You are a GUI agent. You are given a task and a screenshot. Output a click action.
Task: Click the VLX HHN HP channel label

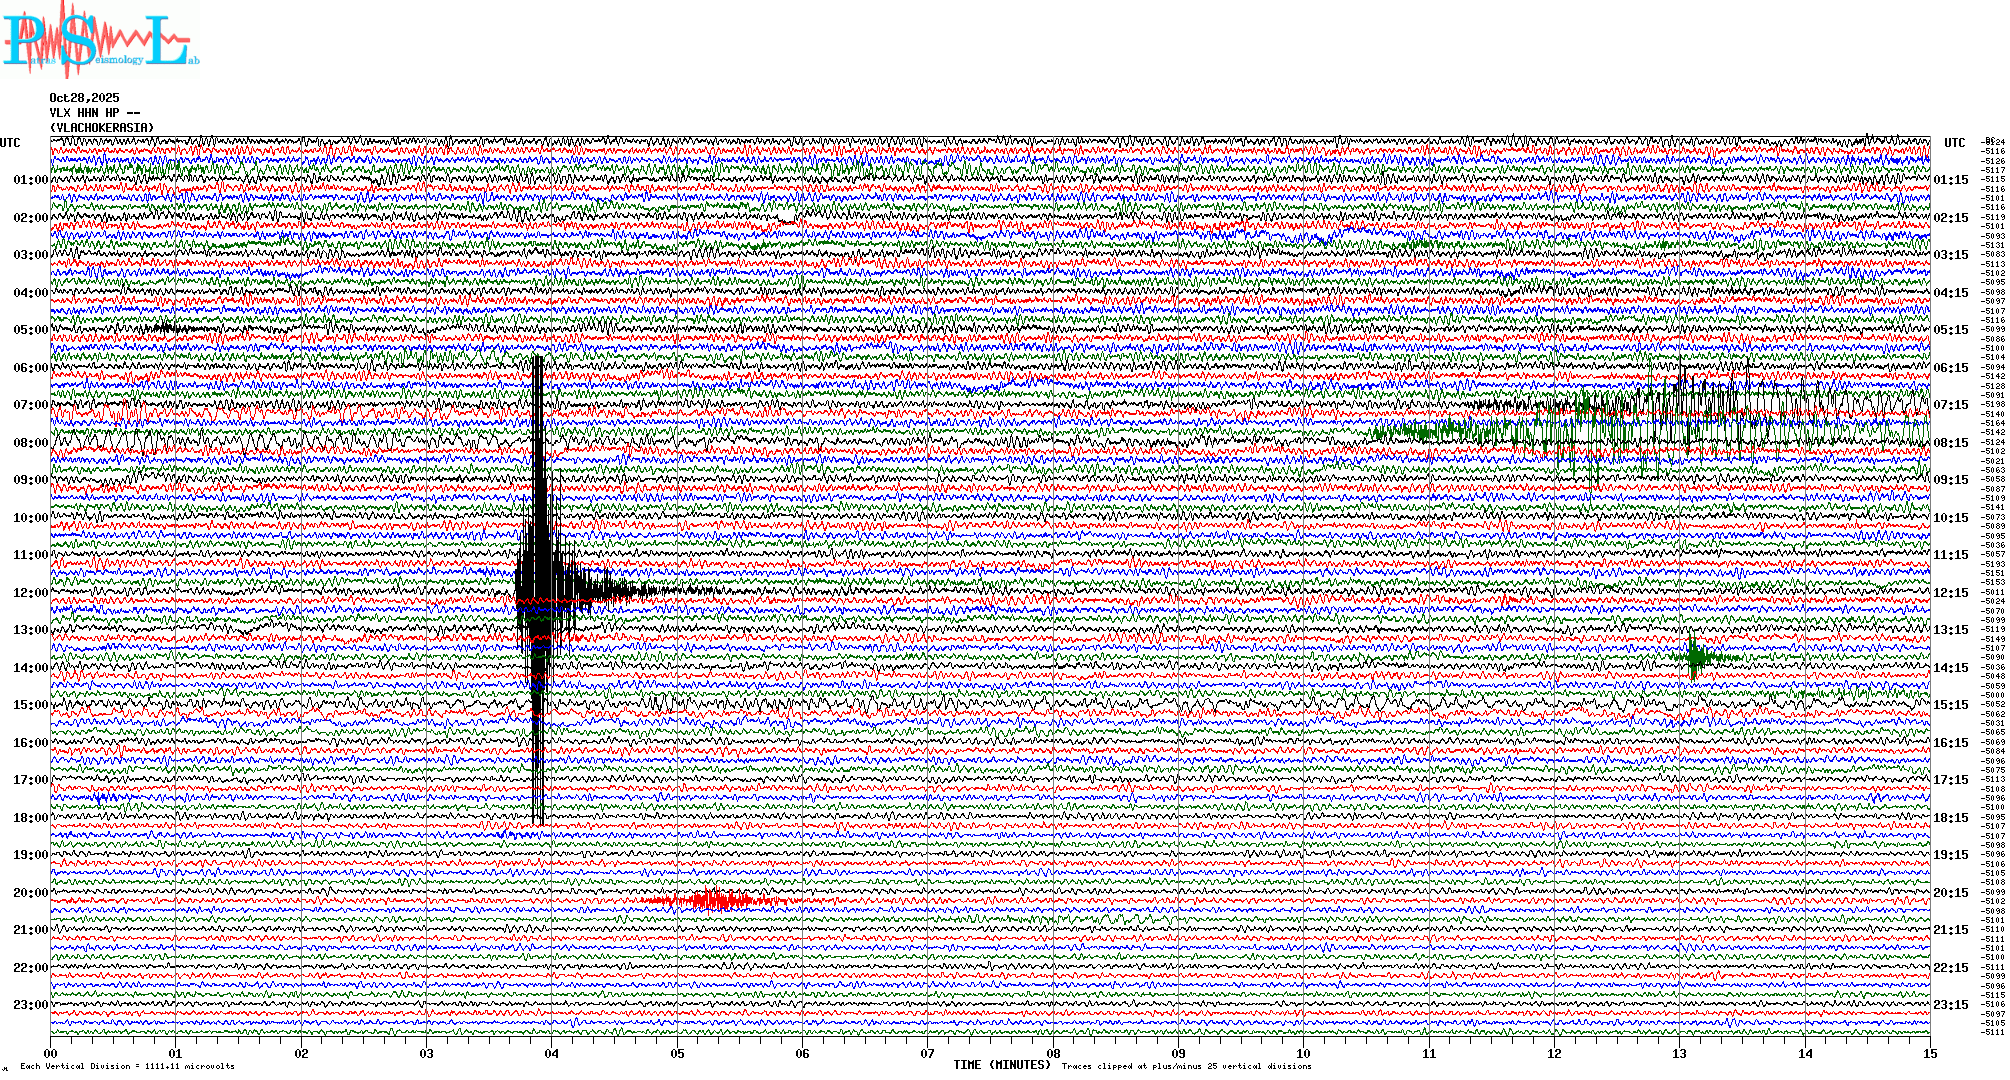95,113
